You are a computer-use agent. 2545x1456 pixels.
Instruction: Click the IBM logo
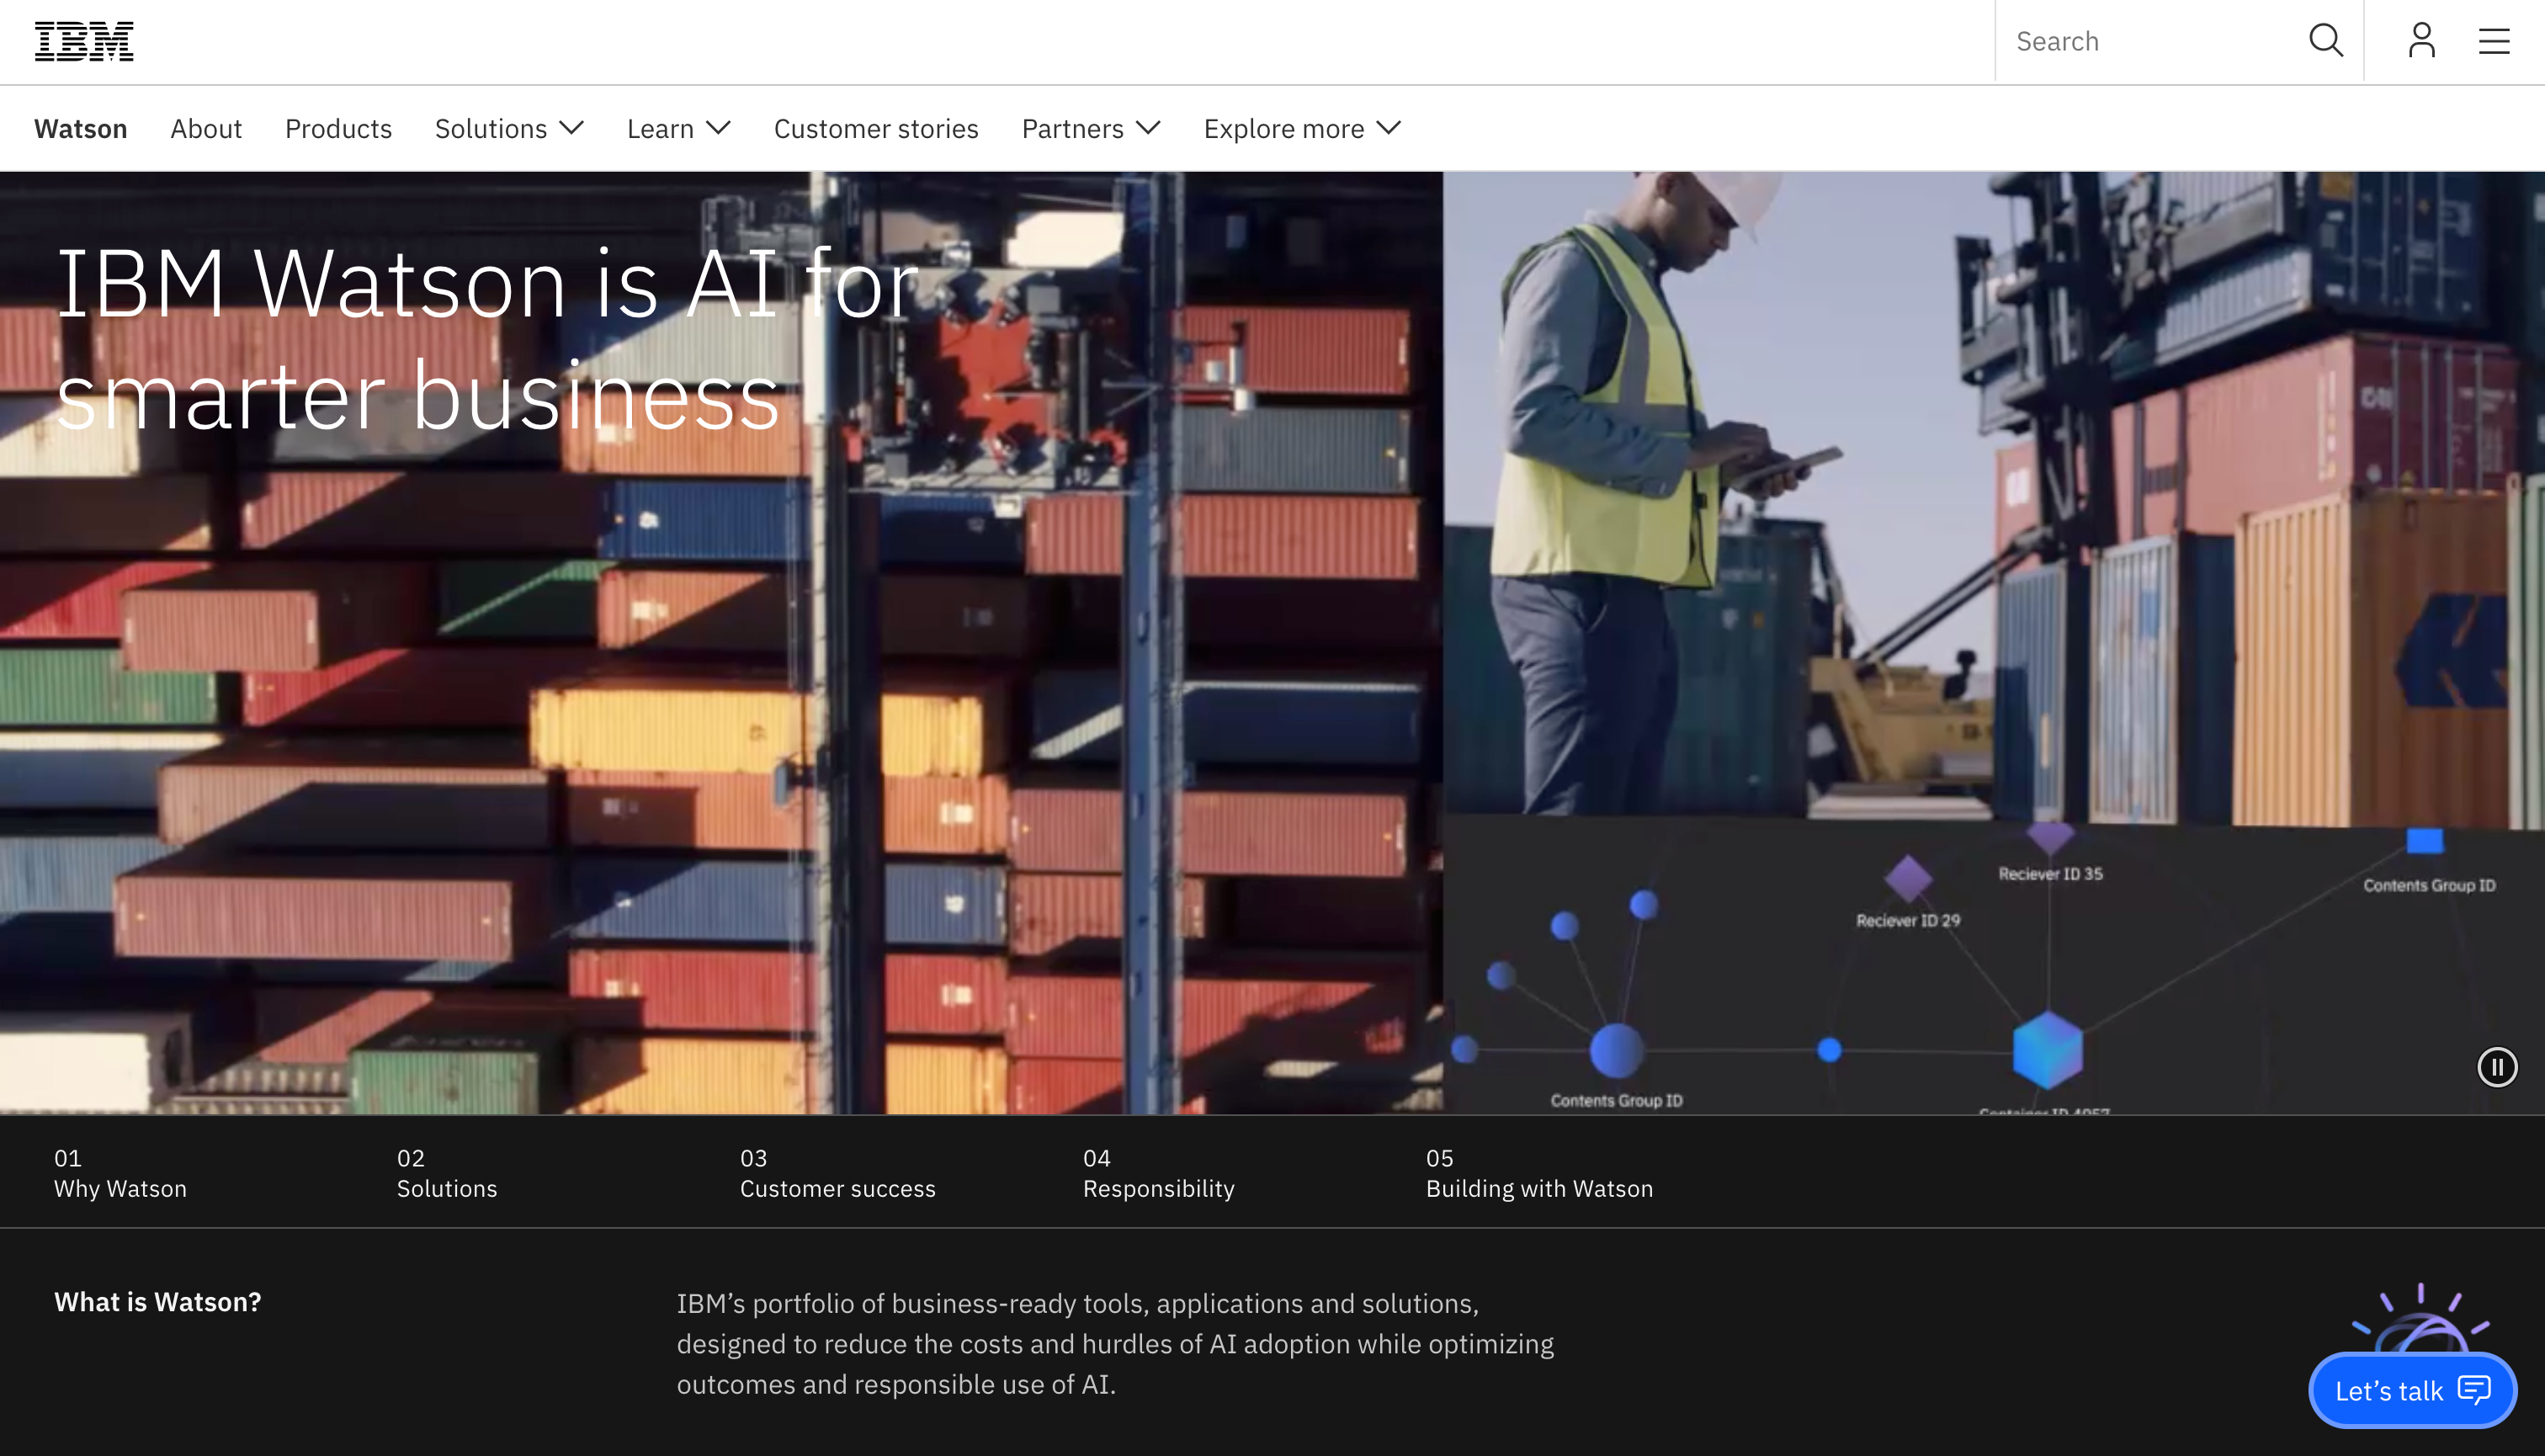pyautogui.click(x=84, y=41)
